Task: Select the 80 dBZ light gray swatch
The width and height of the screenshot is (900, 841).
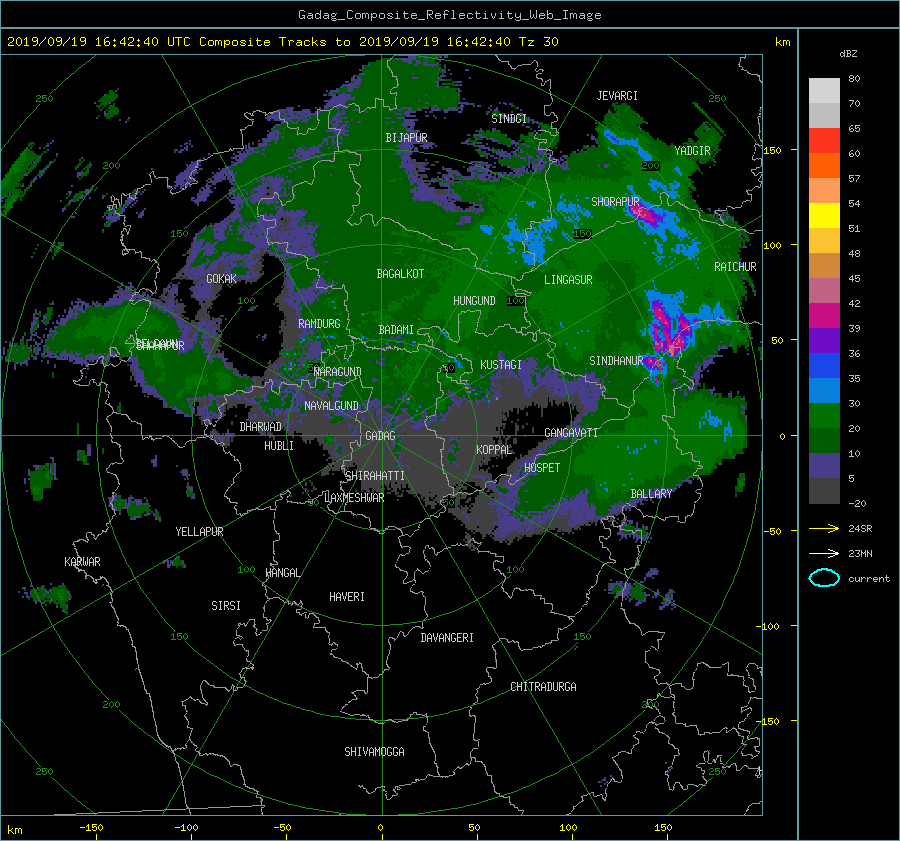Action: pos(824,90)
